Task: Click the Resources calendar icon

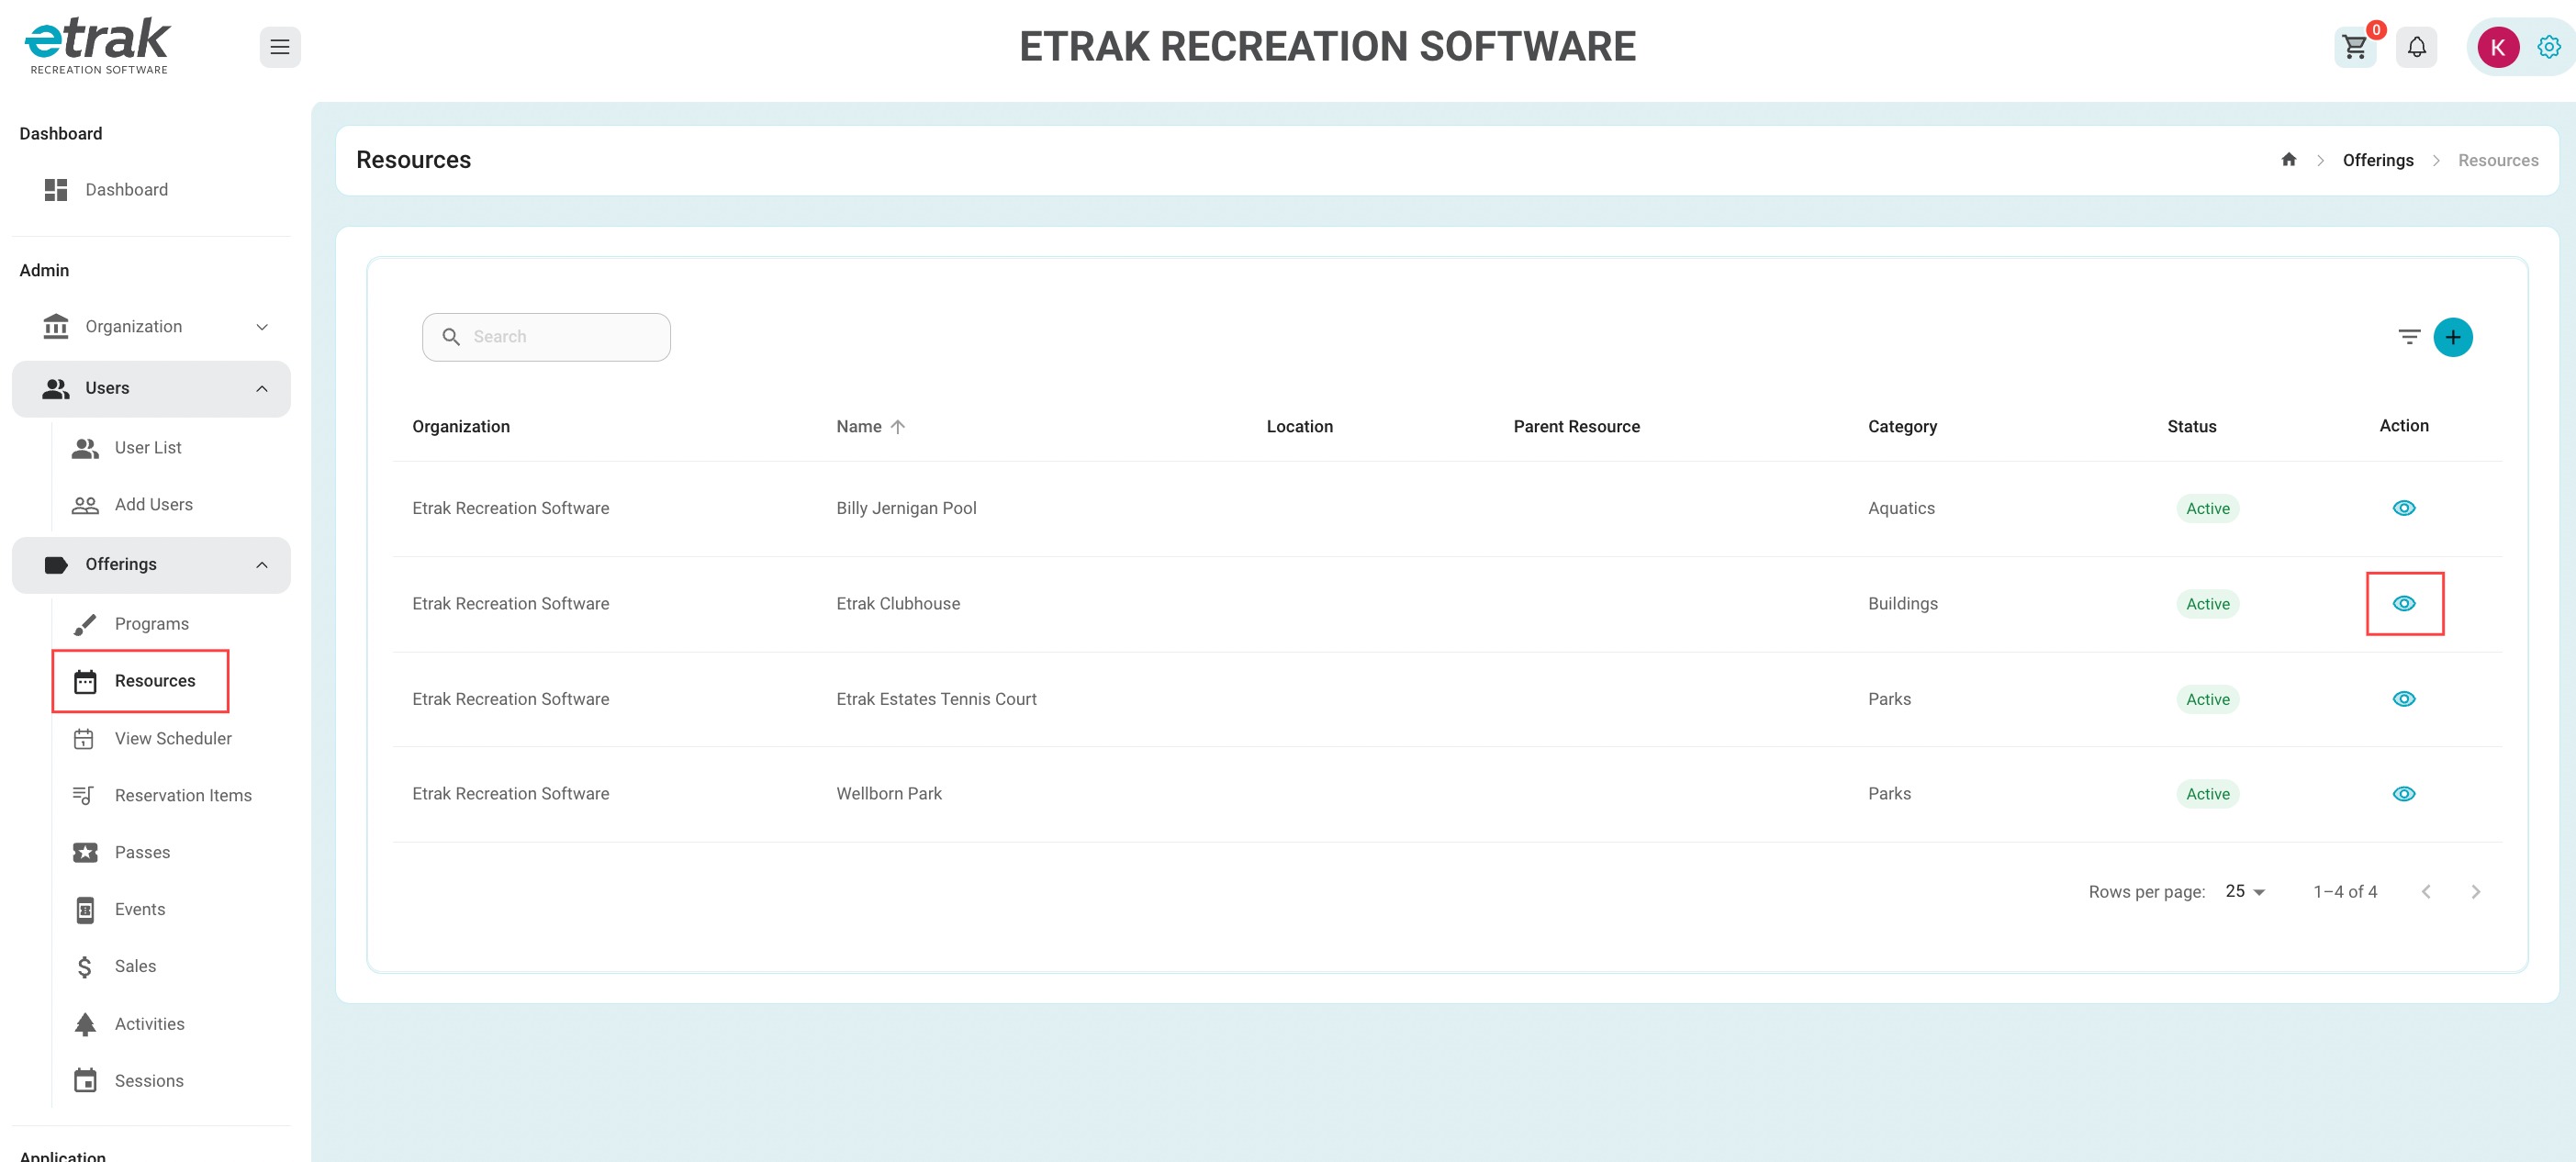Action: [85, 682]
